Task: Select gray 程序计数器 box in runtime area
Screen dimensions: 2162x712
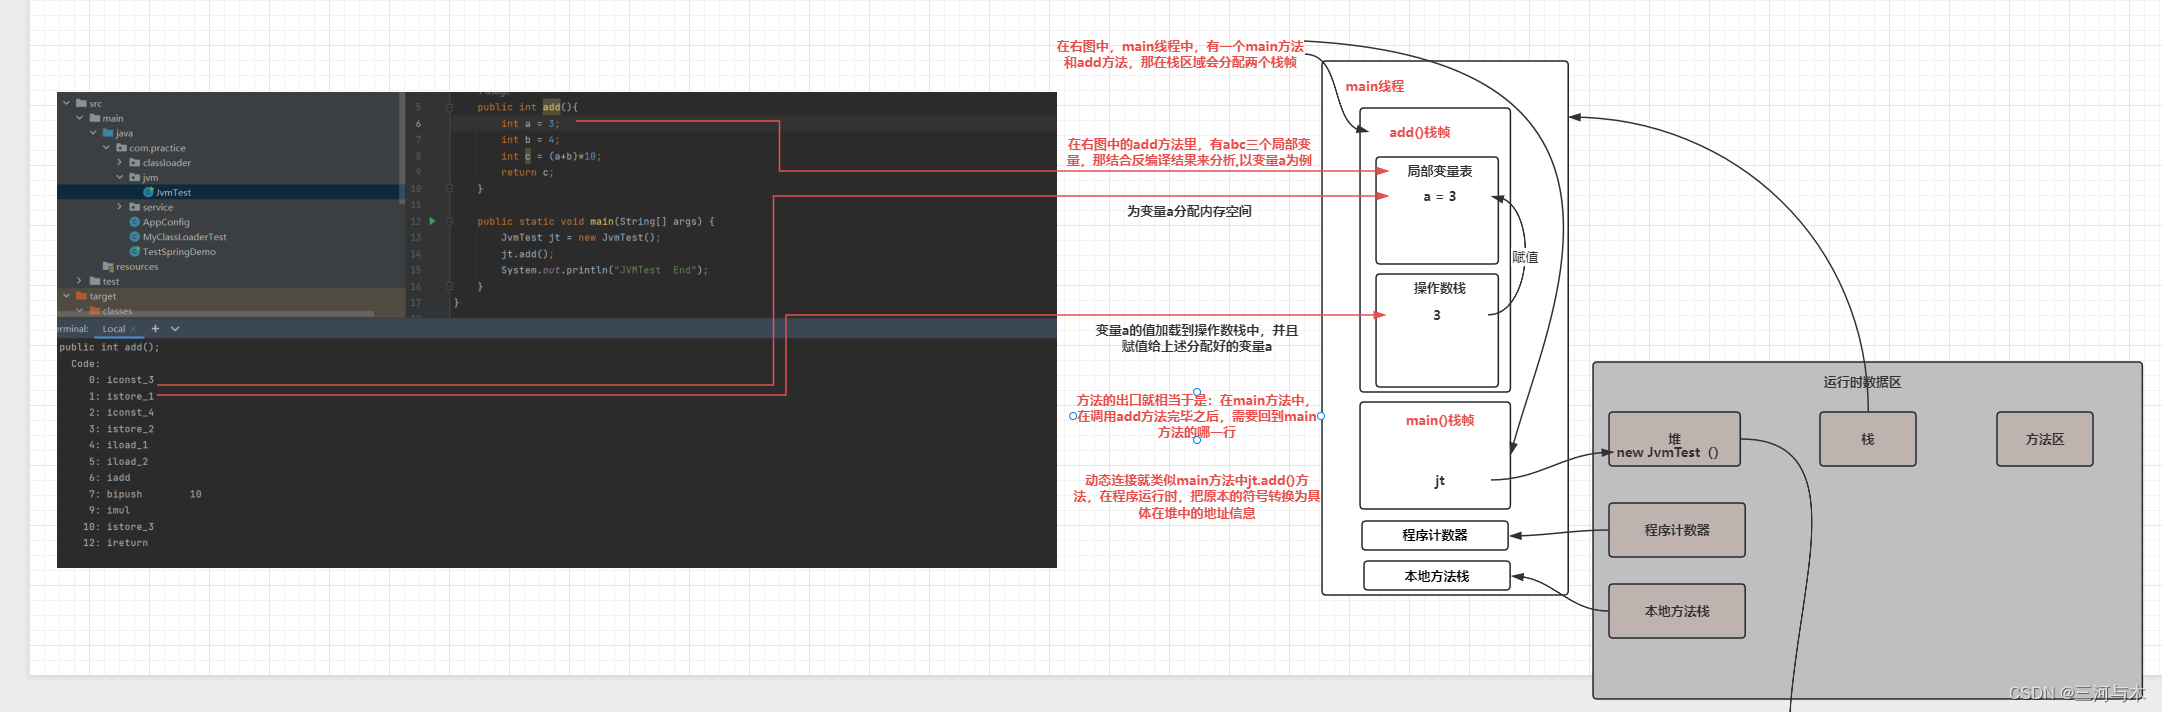Action: (1676, 530)
